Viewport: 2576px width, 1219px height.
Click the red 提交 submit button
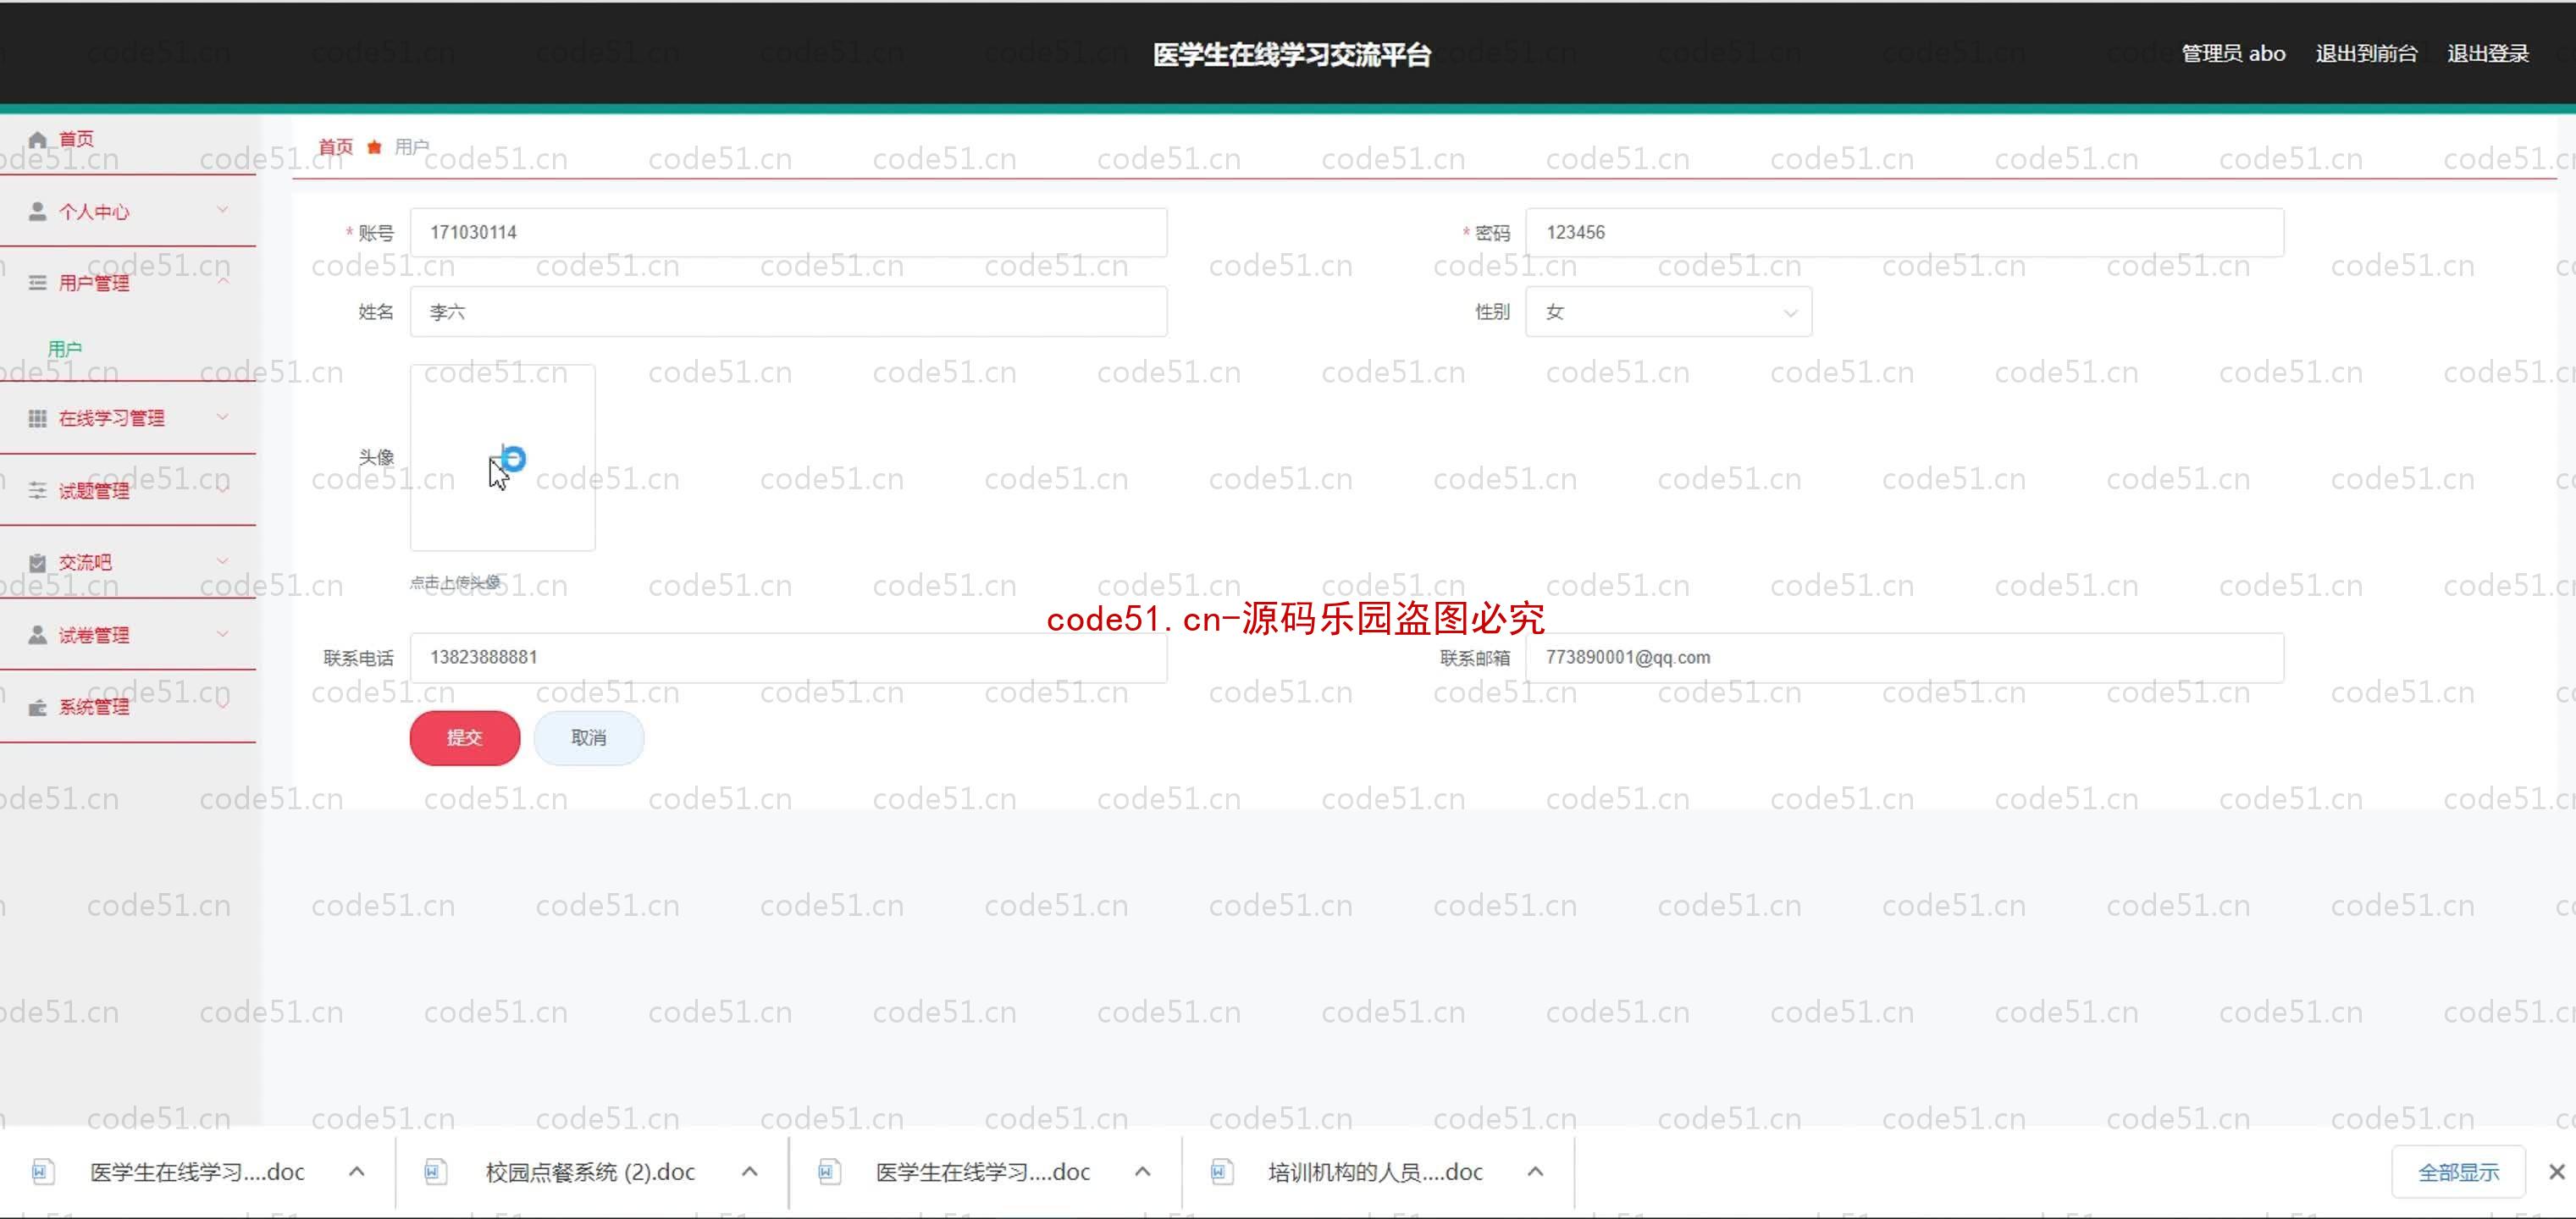[465, 738]
